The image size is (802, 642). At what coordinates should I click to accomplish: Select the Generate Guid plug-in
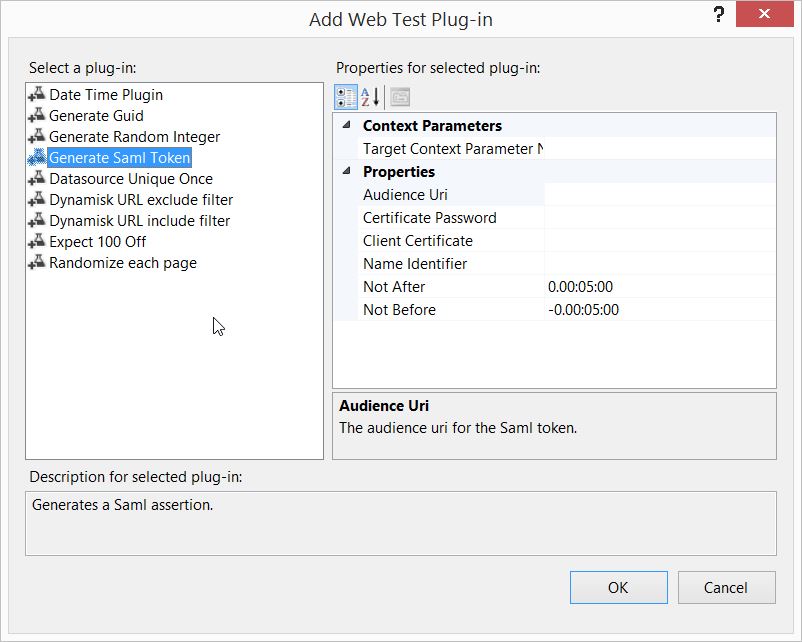pyautogui.click(x=96, y=116)
